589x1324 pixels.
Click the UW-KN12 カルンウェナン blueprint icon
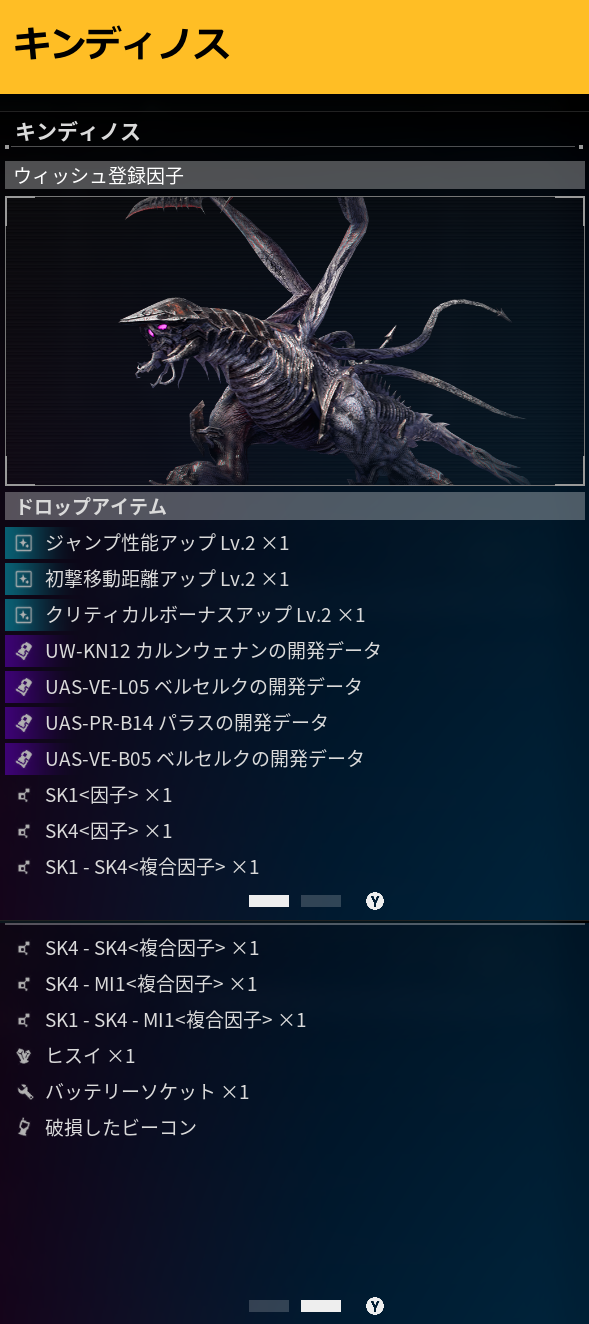point(24,651)
